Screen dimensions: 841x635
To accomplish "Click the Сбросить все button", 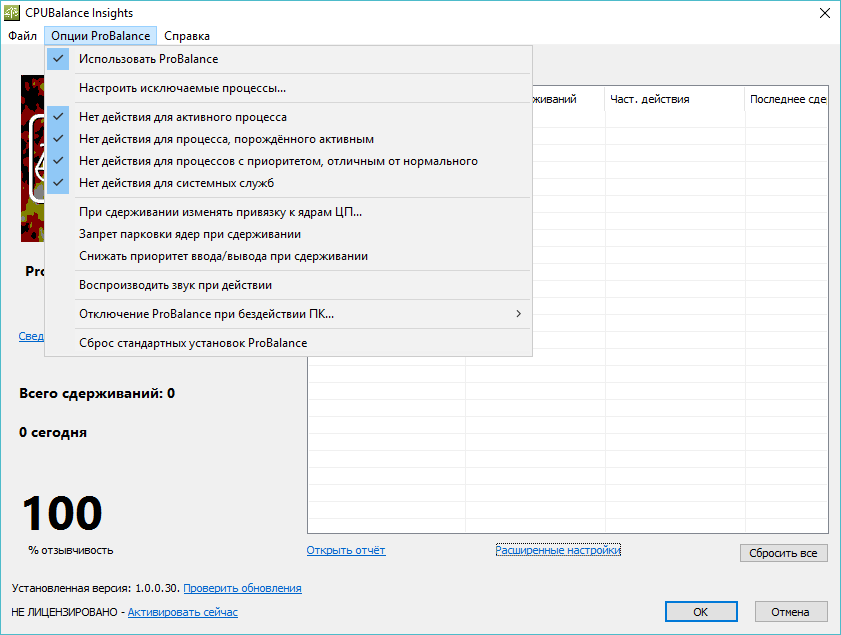I will (783, 553).
